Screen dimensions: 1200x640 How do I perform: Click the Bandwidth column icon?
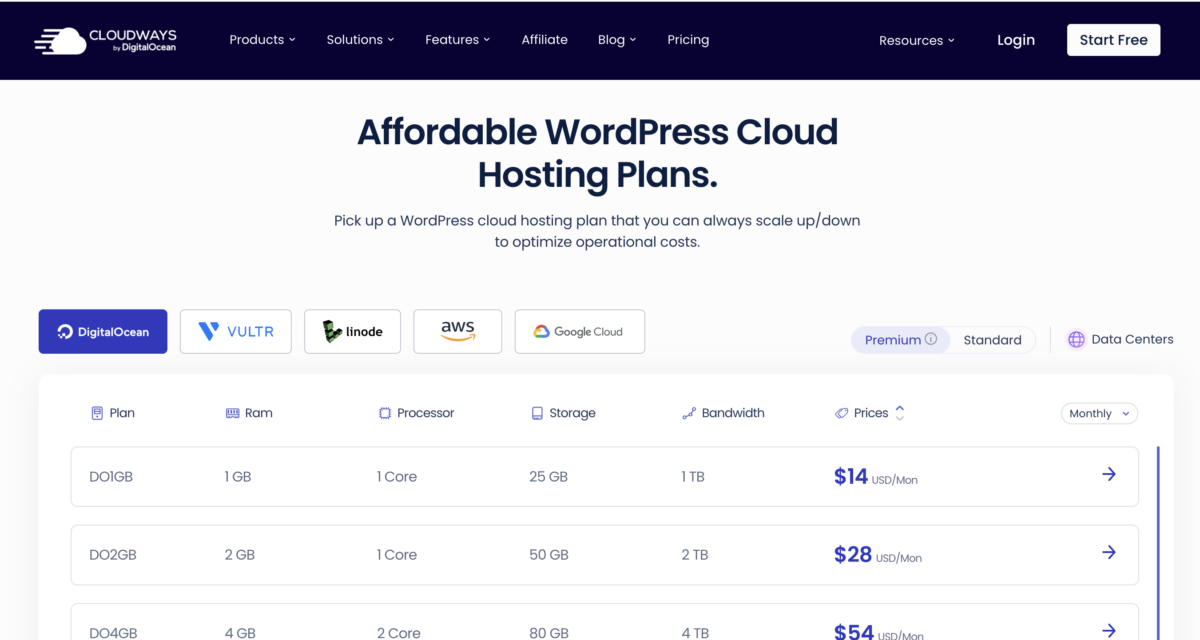pos(688,413)
